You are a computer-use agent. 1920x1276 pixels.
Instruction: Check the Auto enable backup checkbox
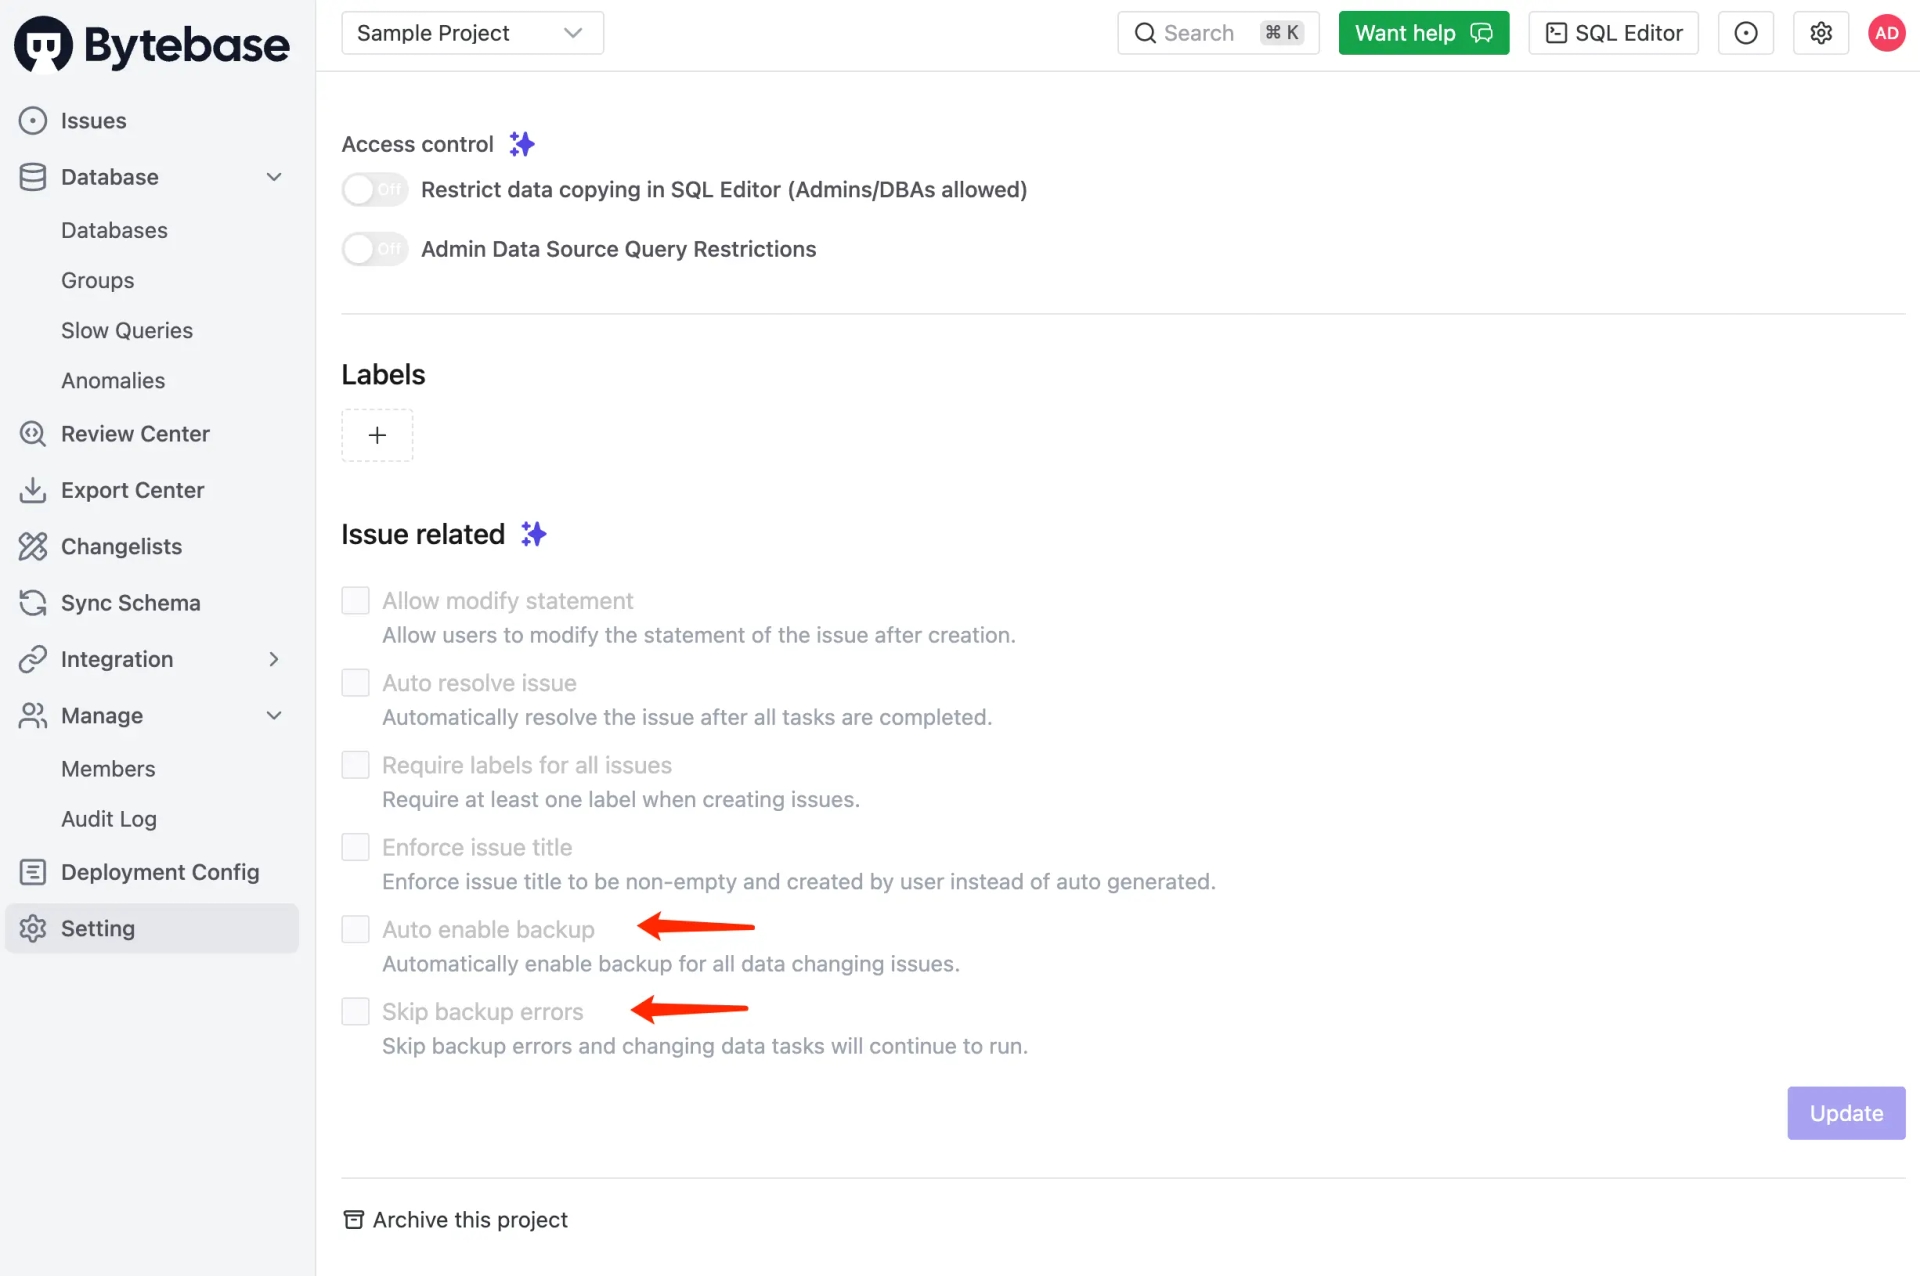(x=355, y=929)
